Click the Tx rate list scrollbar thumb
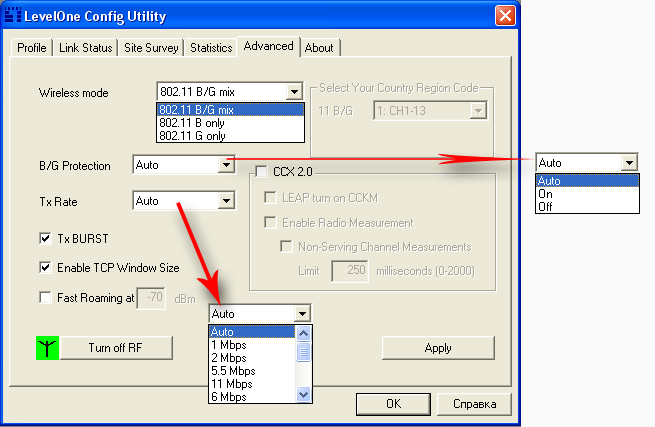655x427 pixels. click(x=303, y=352)
